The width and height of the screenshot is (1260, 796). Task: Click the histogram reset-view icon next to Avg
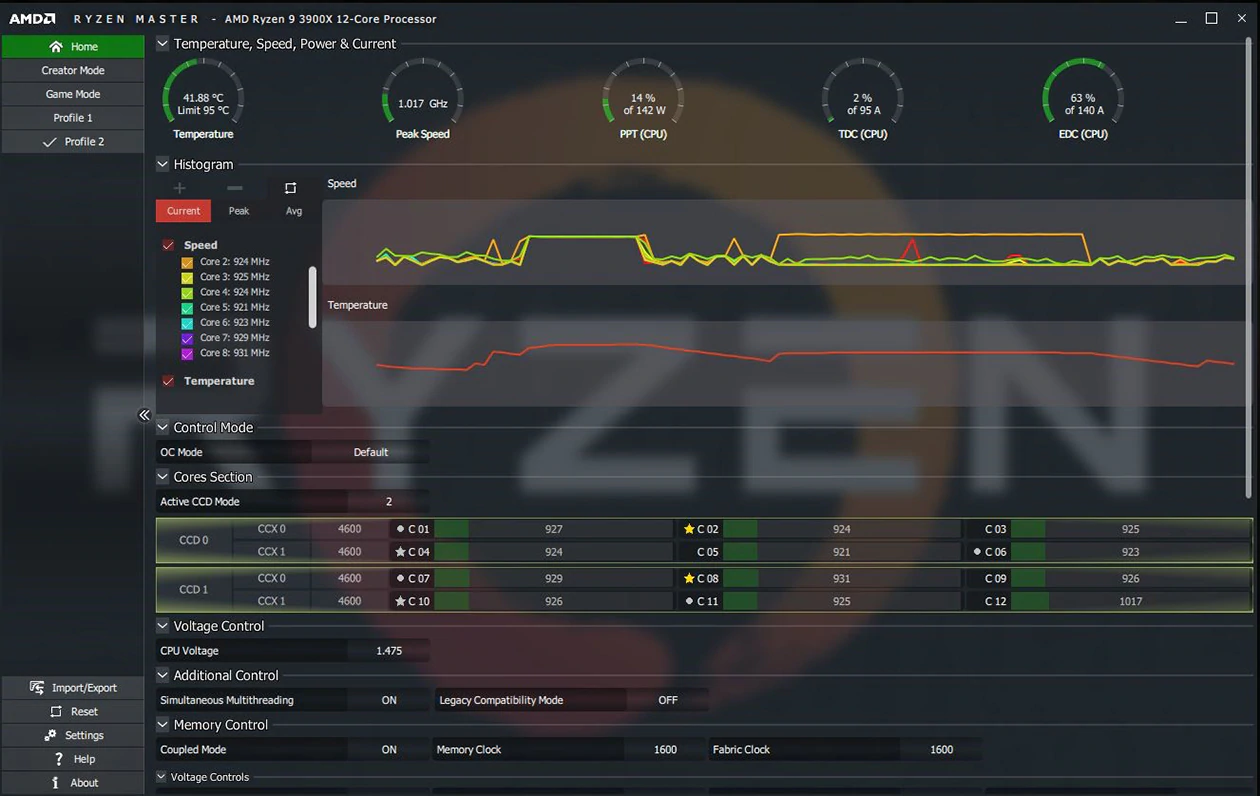click(x=290, y=187)
